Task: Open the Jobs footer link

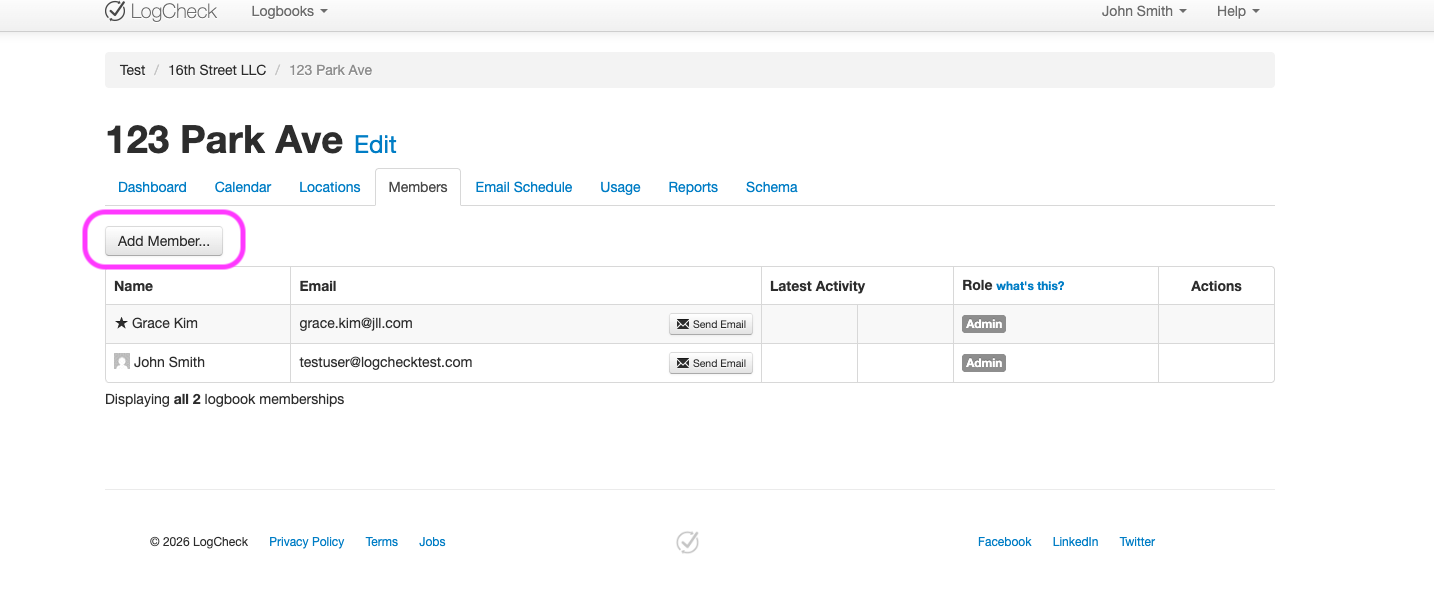Action: click(432, 542)
